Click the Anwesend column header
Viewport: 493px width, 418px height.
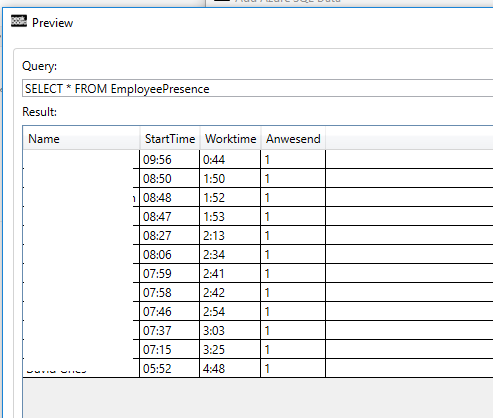pos(293,139)
